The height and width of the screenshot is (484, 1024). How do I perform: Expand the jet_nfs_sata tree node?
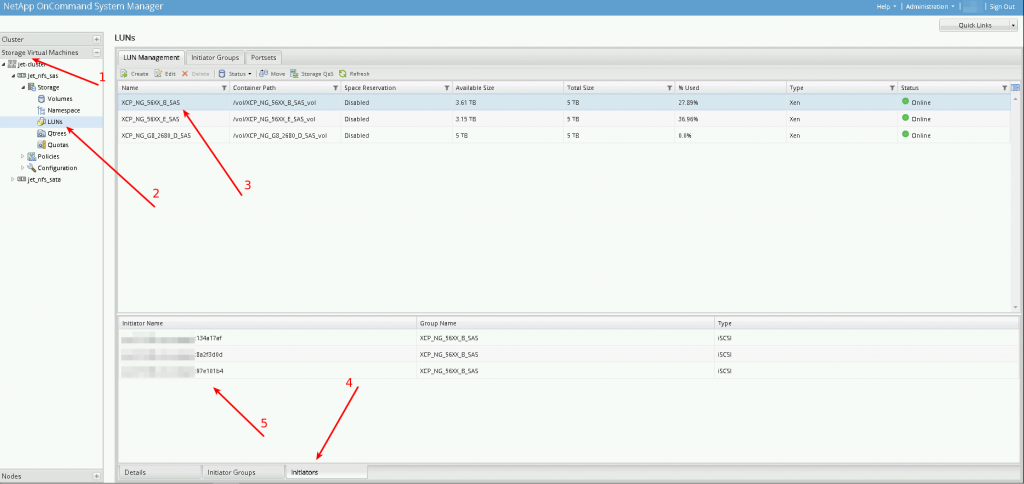coord(13,179)
